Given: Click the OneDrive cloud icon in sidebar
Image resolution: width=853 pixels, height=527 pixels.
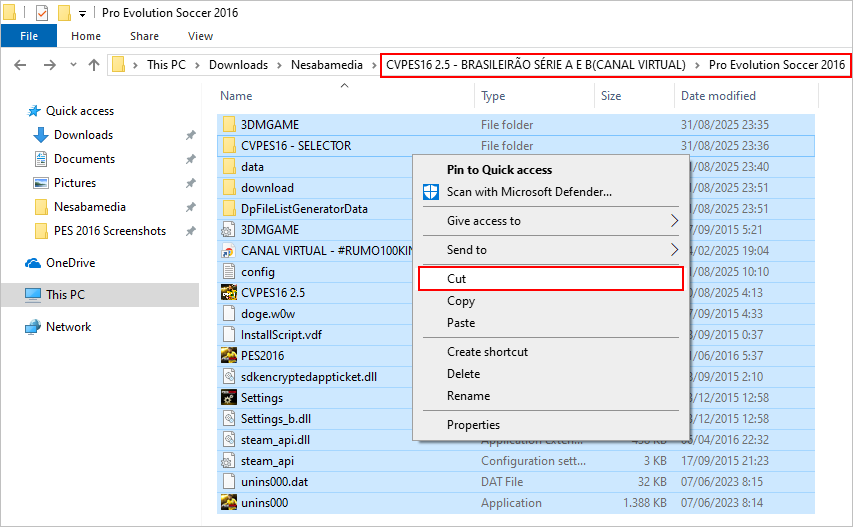Looking at the screenshot, I should 33,263.
